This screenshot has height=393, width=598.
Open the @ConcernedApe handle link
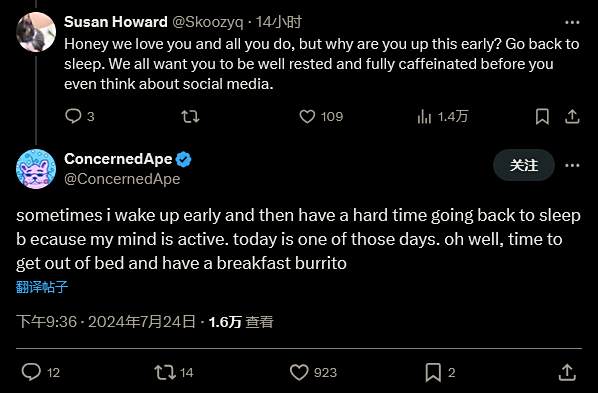(x=122, y=179)
